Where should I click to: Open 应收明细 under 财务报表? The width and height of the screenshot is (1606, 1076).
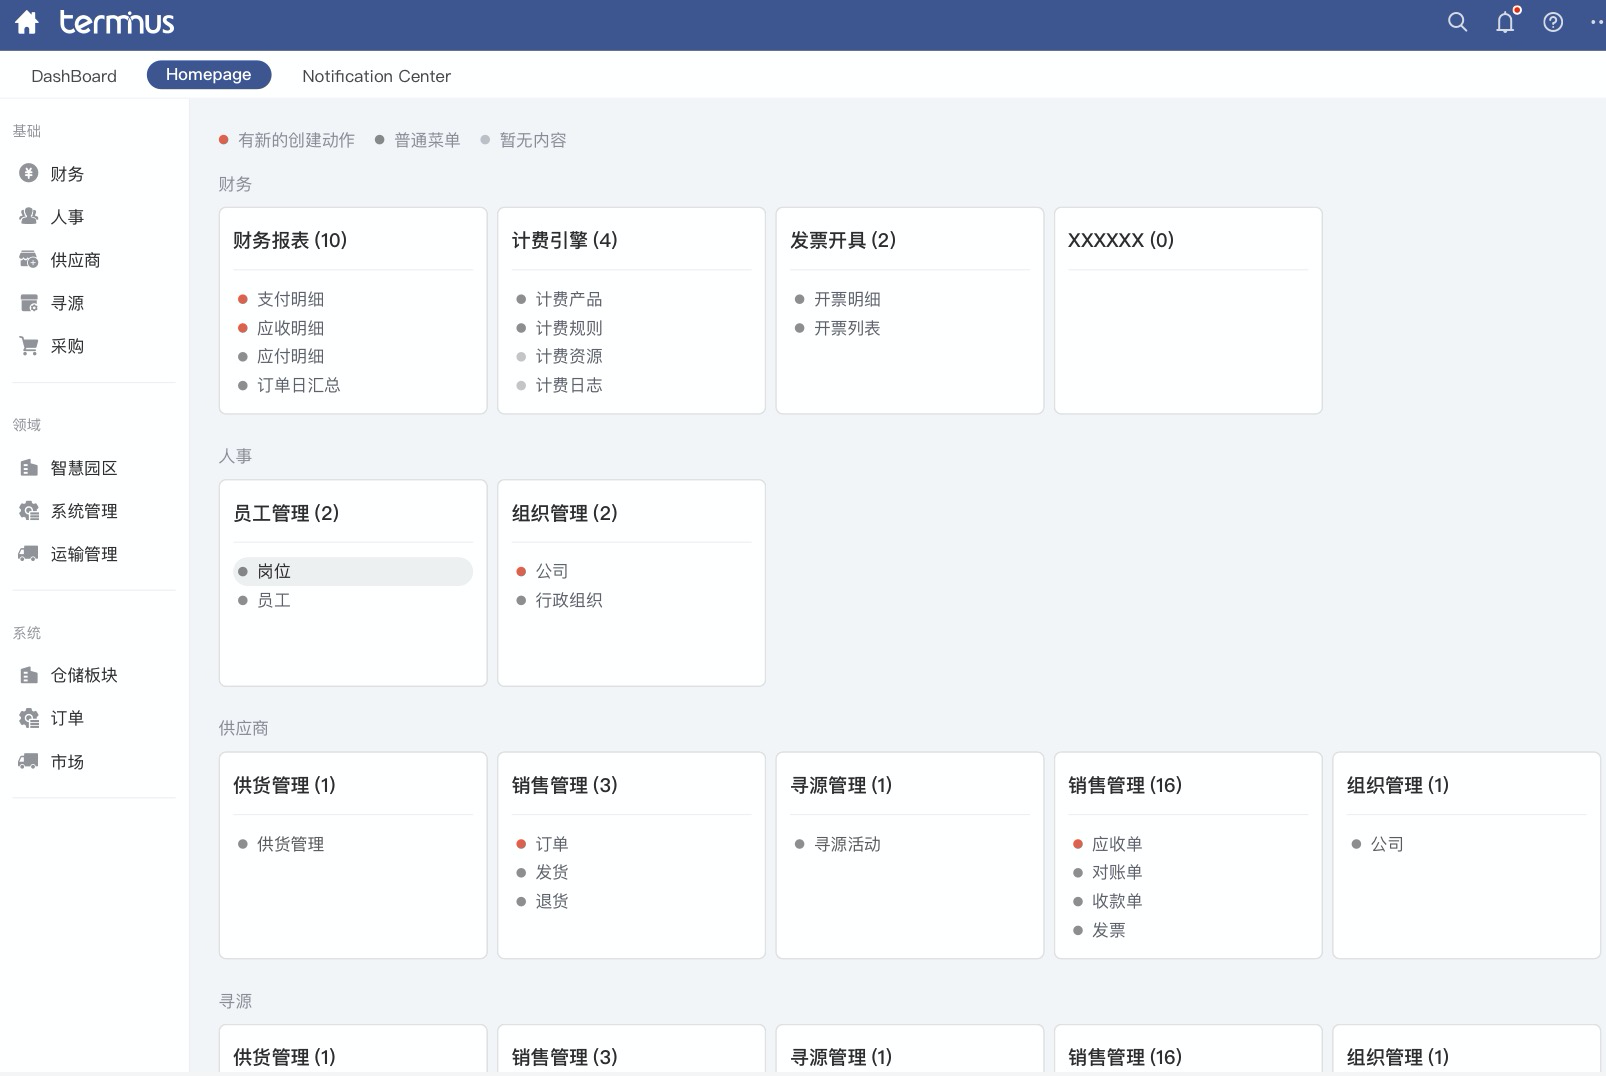(x=290, y=328)
